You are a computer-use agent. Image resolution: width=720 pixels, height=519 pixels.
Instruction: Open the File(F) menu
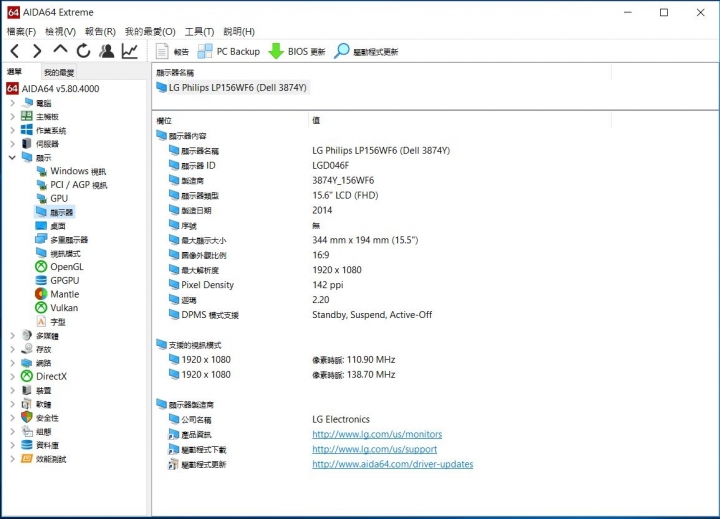21,32
